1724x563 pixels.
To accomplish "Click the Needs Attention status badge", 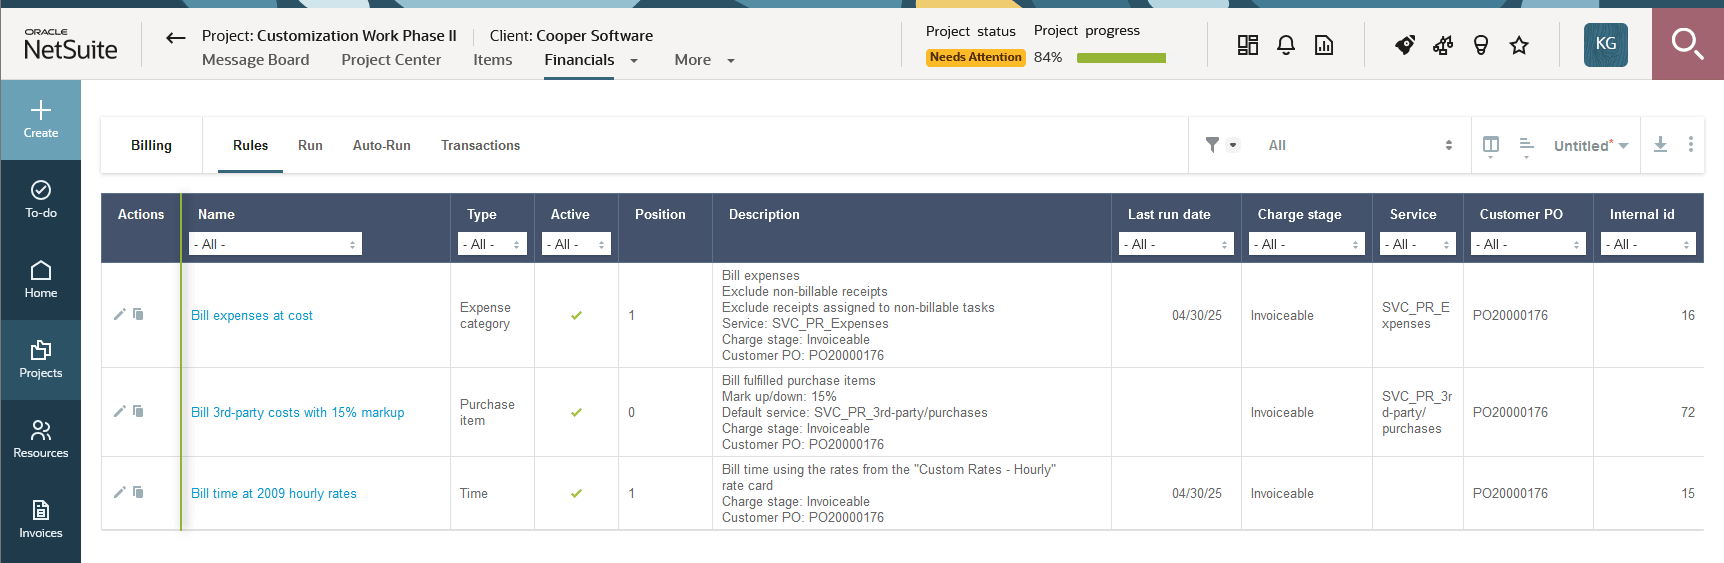I will [975, 57].
